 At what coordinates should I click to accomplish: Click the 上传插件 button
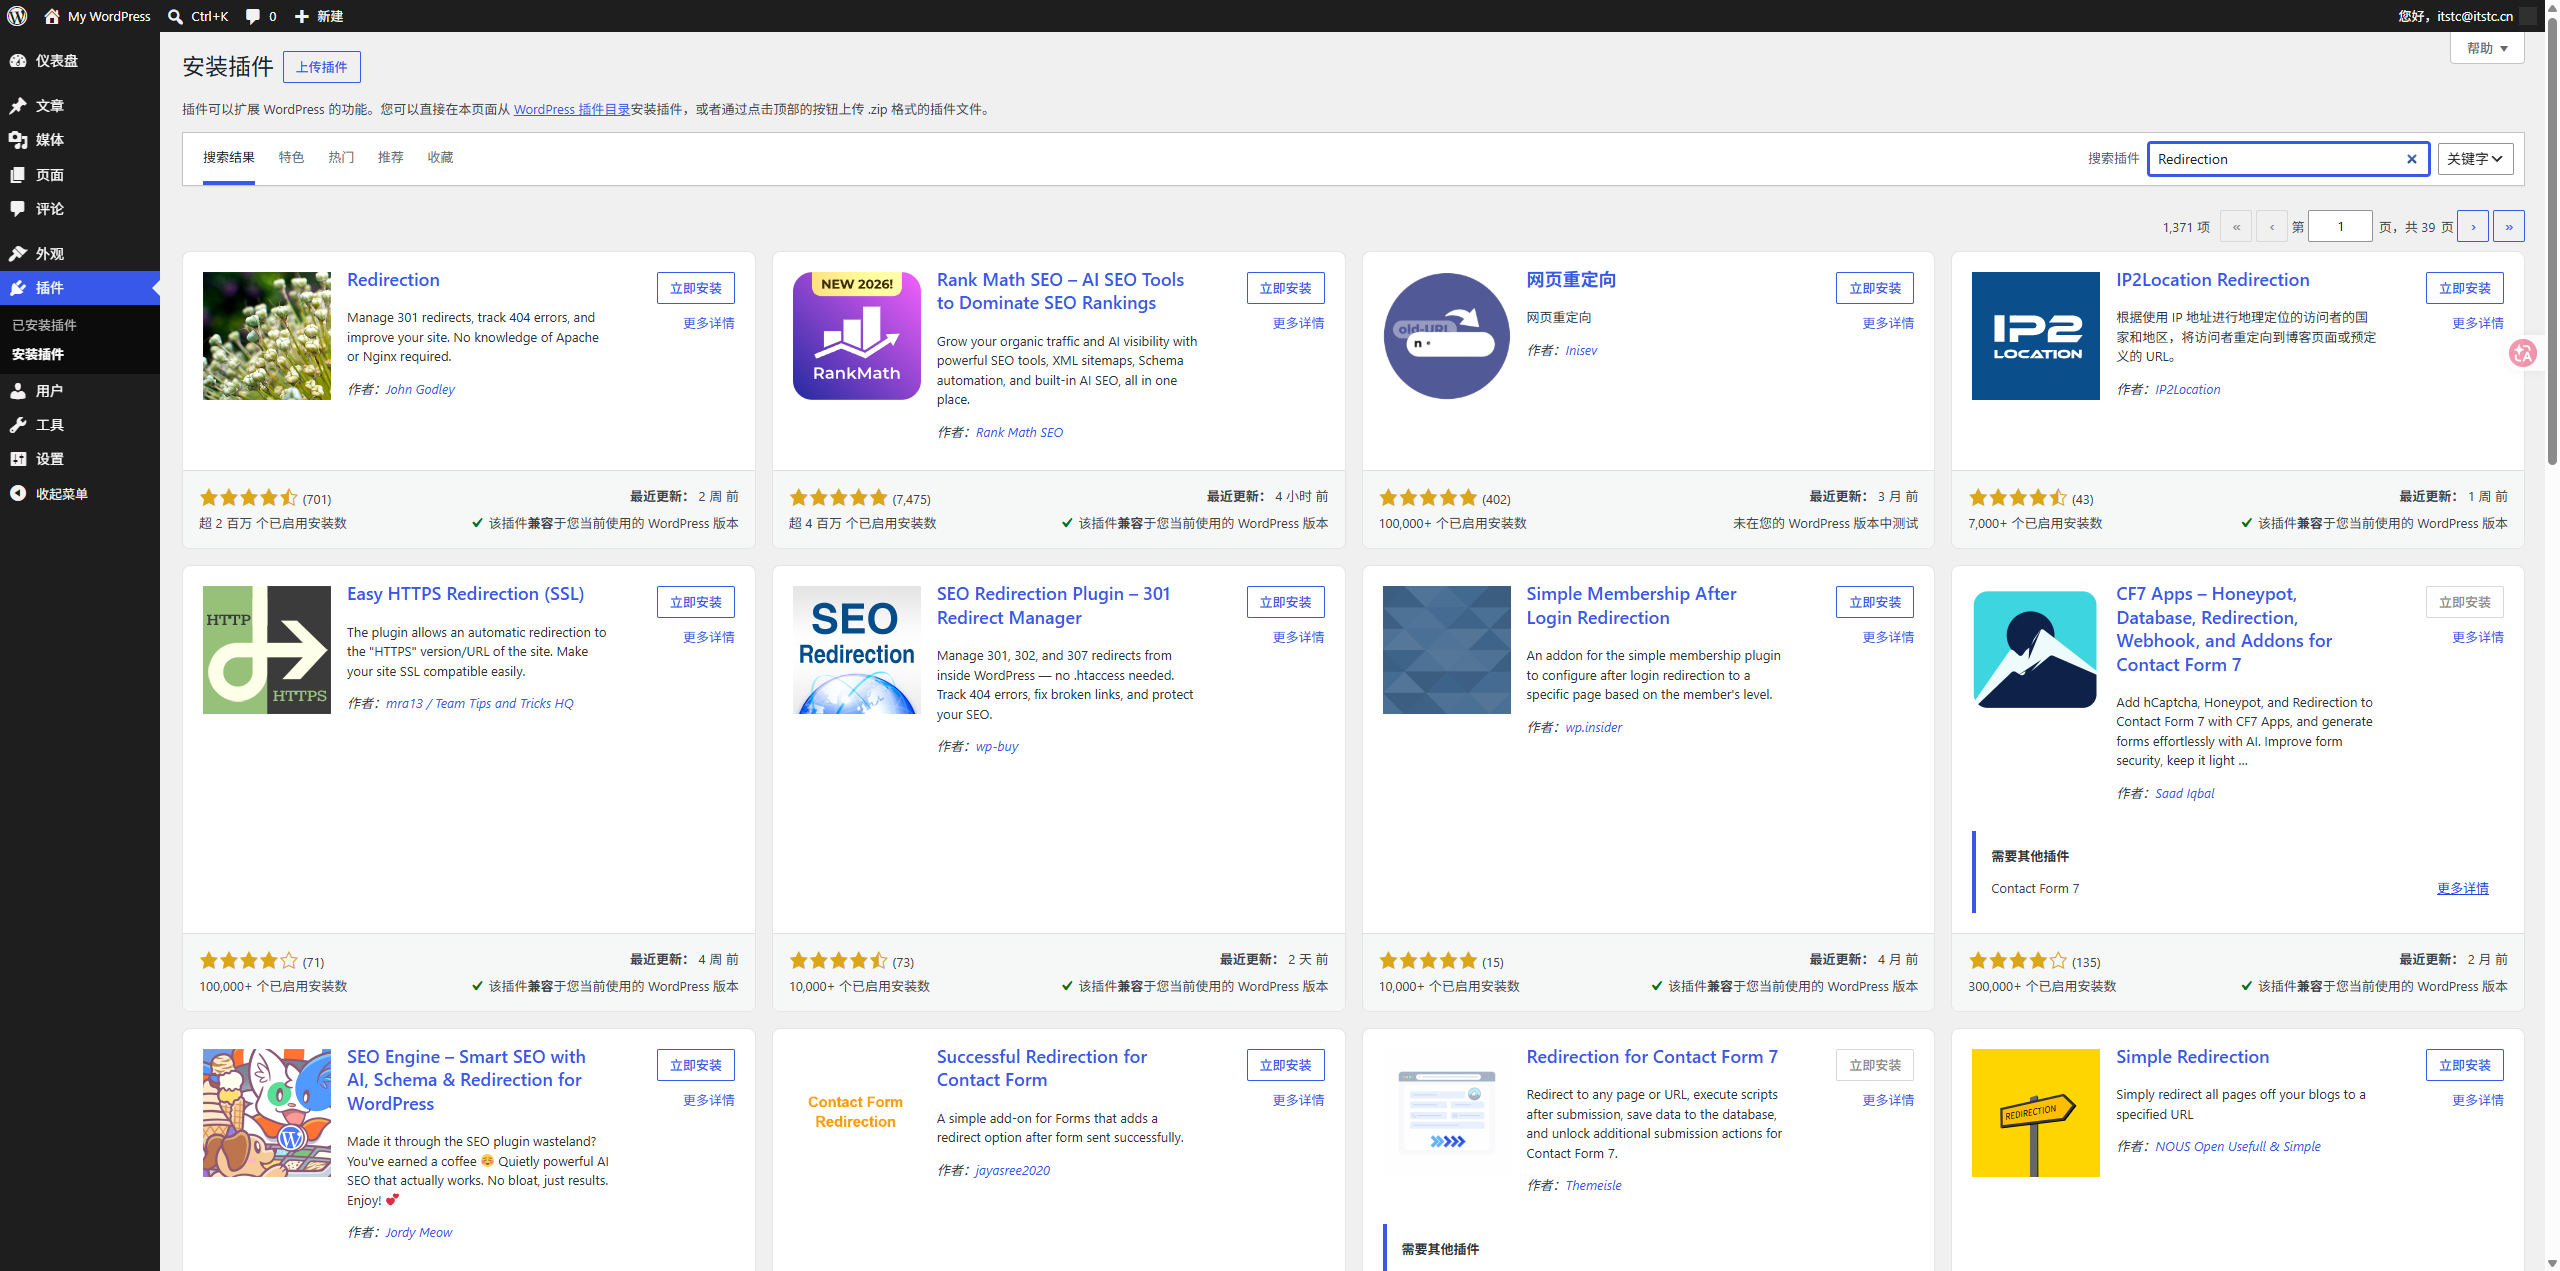point(322,67)
